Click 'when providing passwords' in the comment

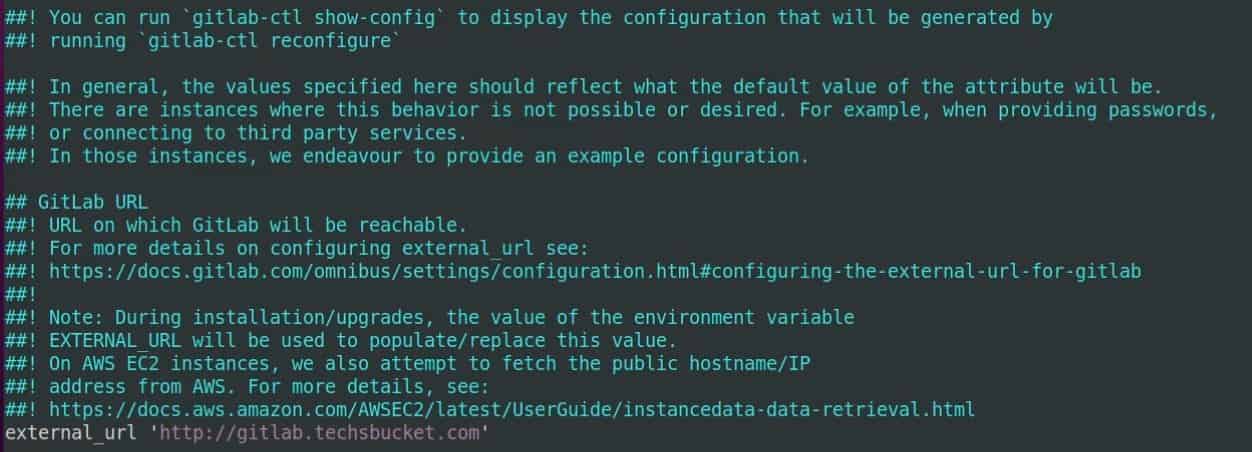(x=1081, y=110)
